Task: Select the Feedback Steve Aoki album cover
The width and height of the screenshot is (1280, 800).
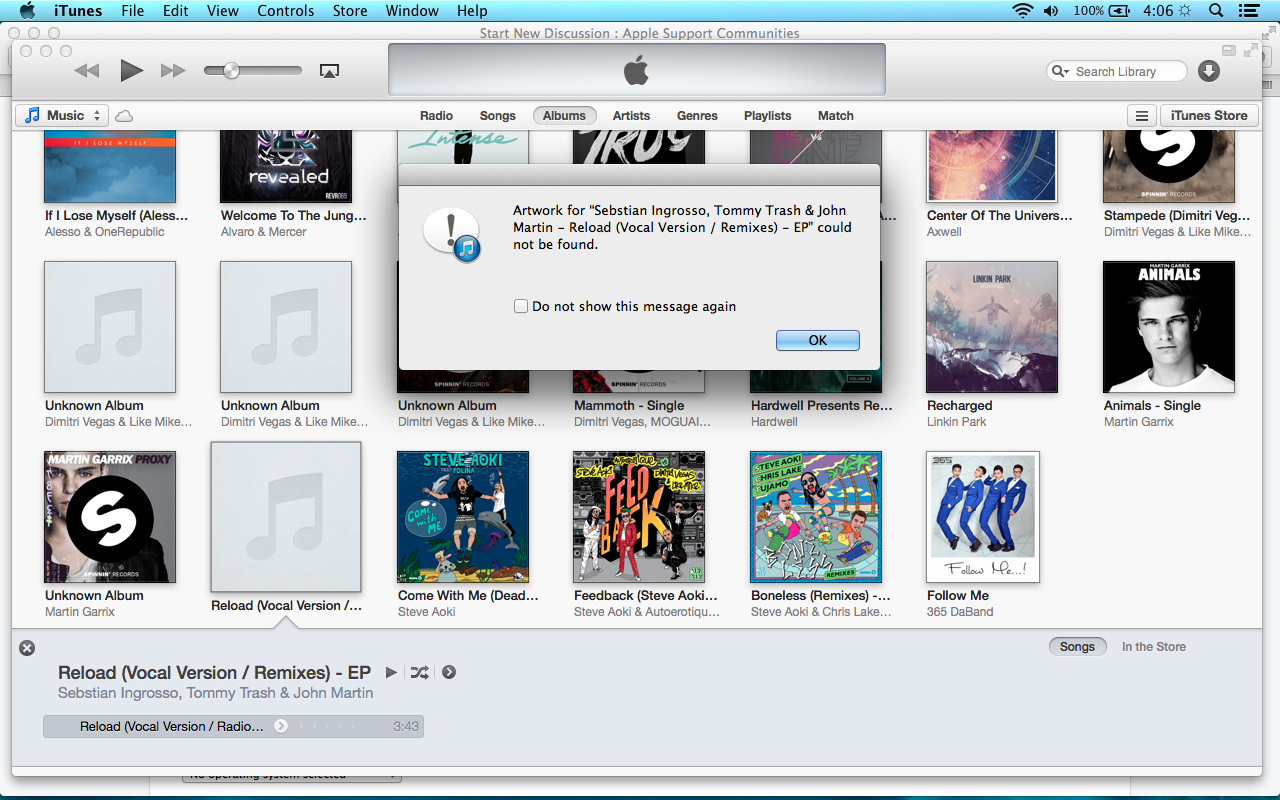Action: click(x=639, y=517)
